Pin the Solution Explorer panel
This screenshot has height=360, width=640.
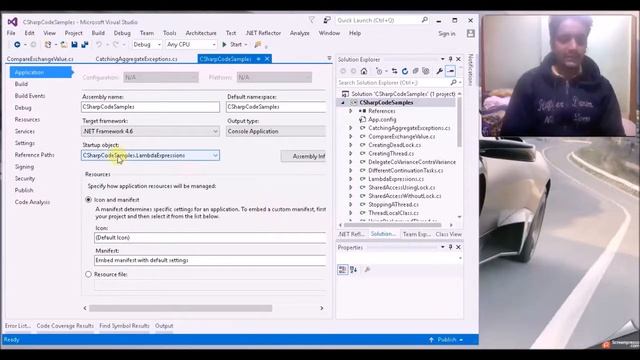(451, 59)
